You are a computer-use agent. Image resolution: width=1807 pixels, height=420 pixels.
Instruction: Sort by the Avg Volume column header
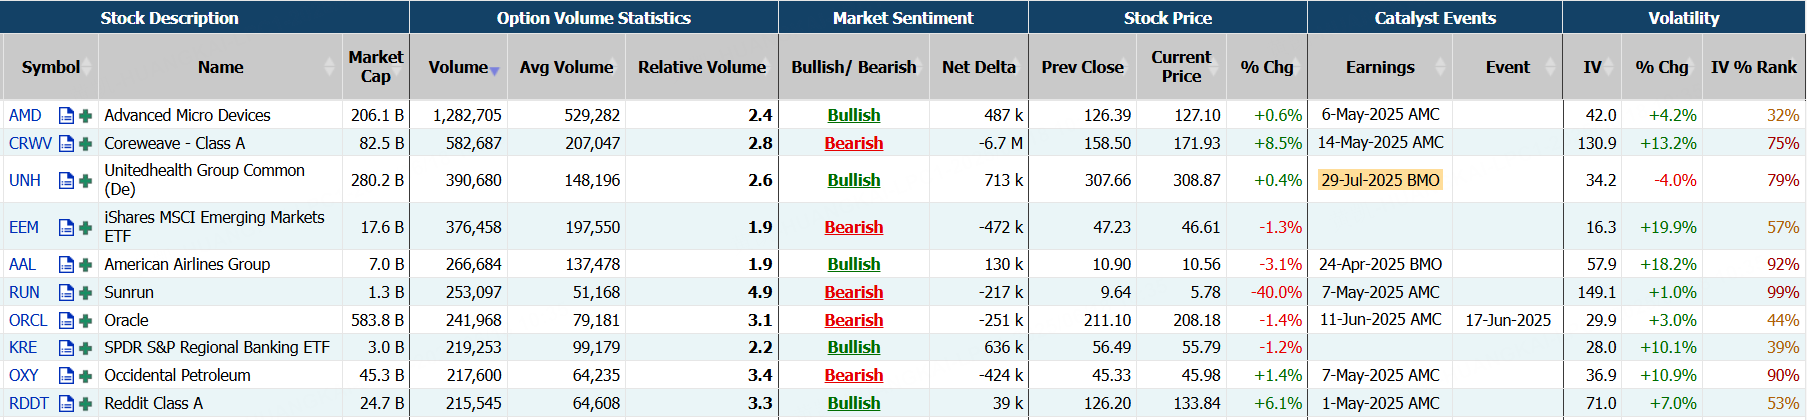(566, 67)
